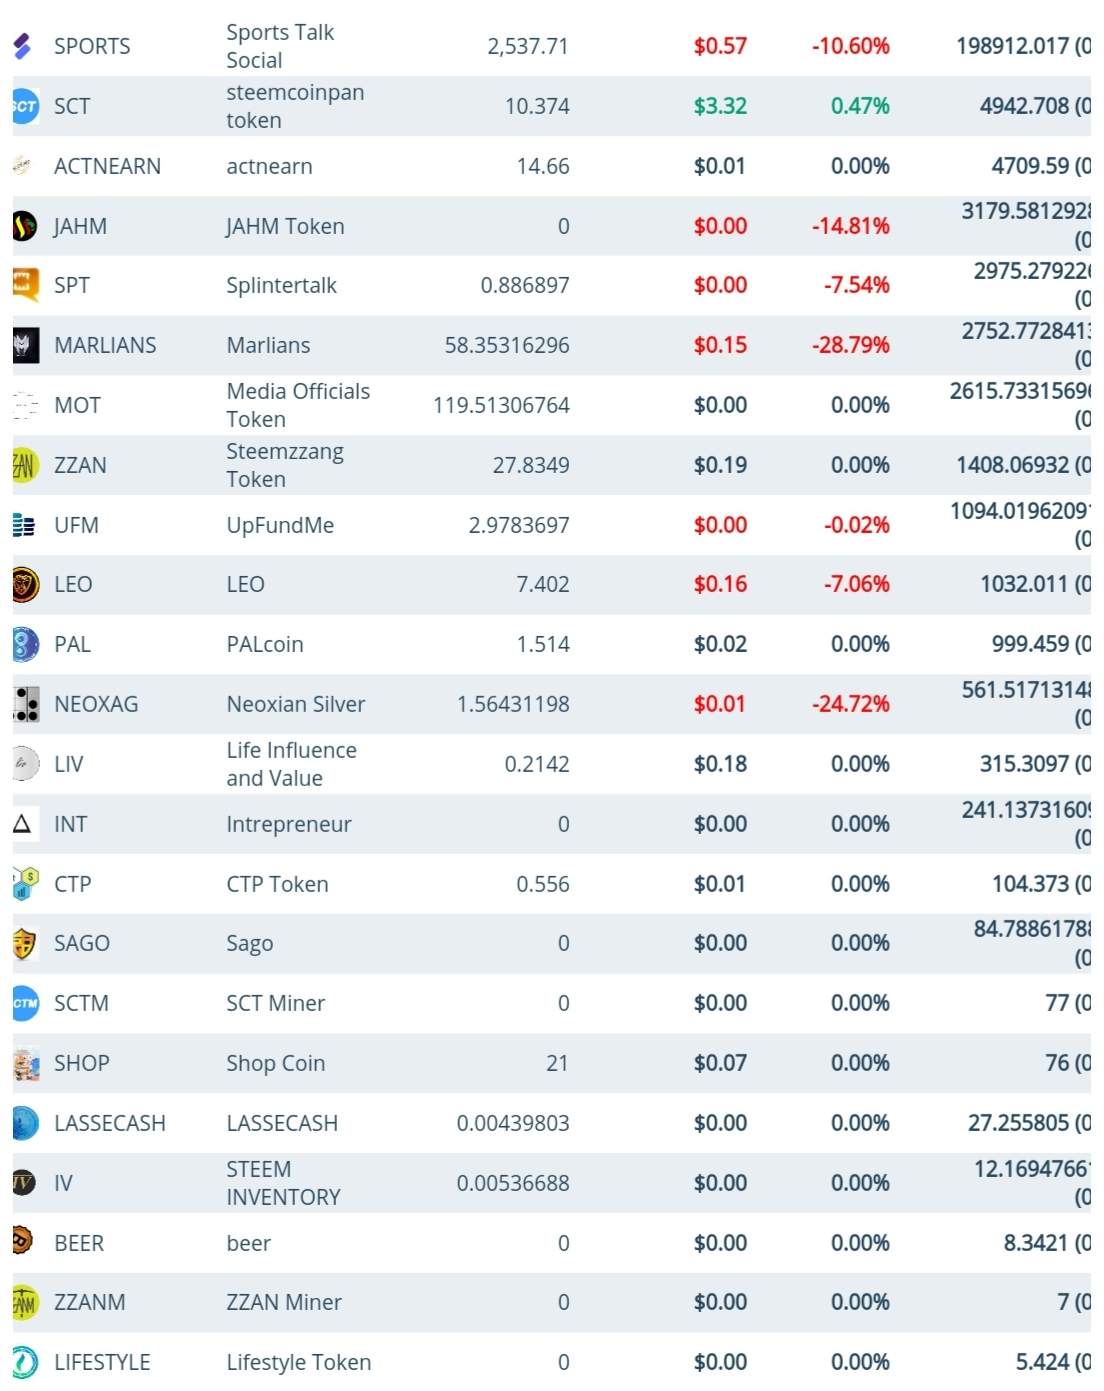Click the INT triangle logo icon
This screenshot has height=1391, width=1104.
coord(23,824)
